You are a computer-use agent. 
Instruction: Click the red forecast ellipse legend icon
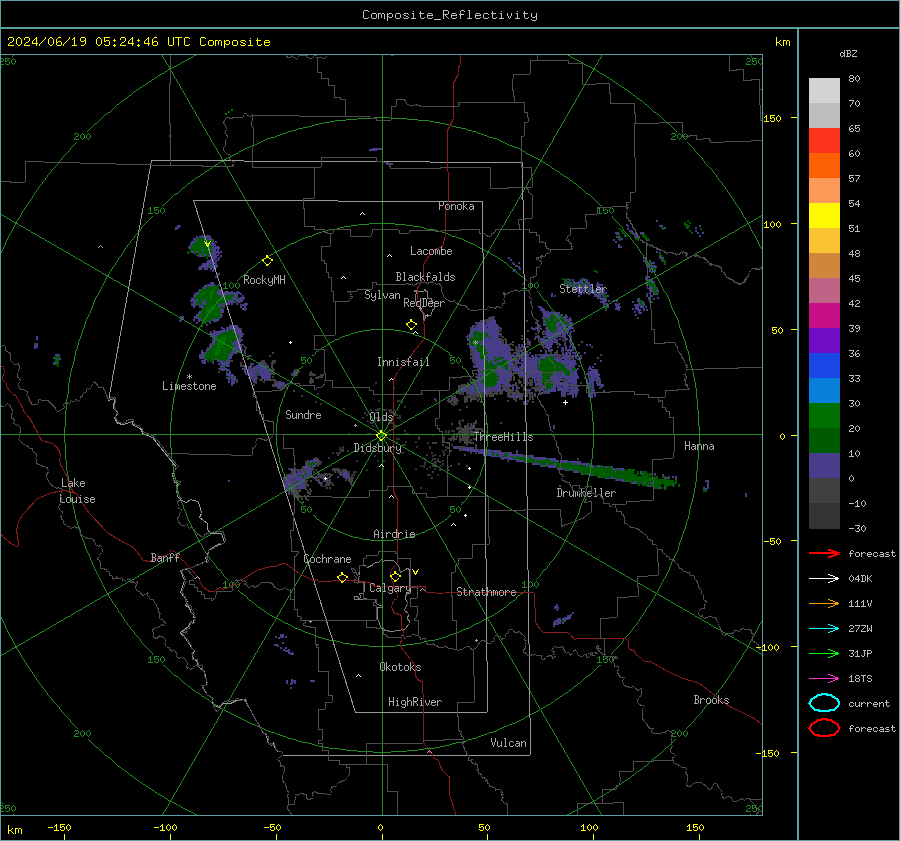(x=824, y=728)
